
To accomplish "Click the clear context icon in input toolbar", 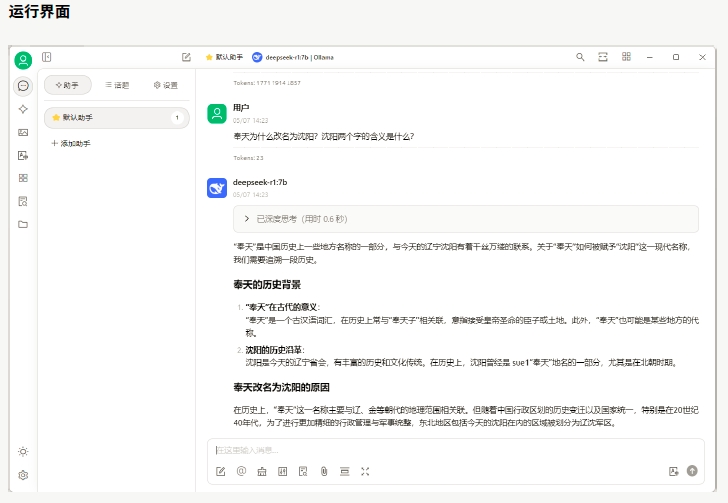I will [344, 471].
